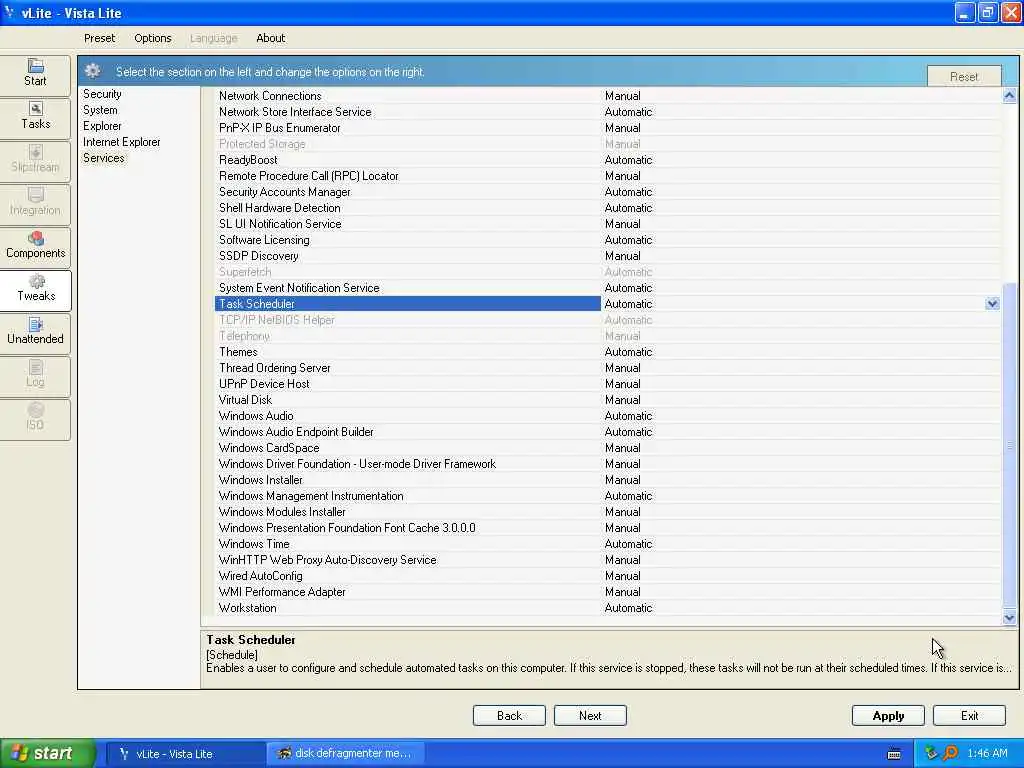This screenshot has width=1024, height=768.
Task: Open the Start section in sidebar
Action: (35, 74)
